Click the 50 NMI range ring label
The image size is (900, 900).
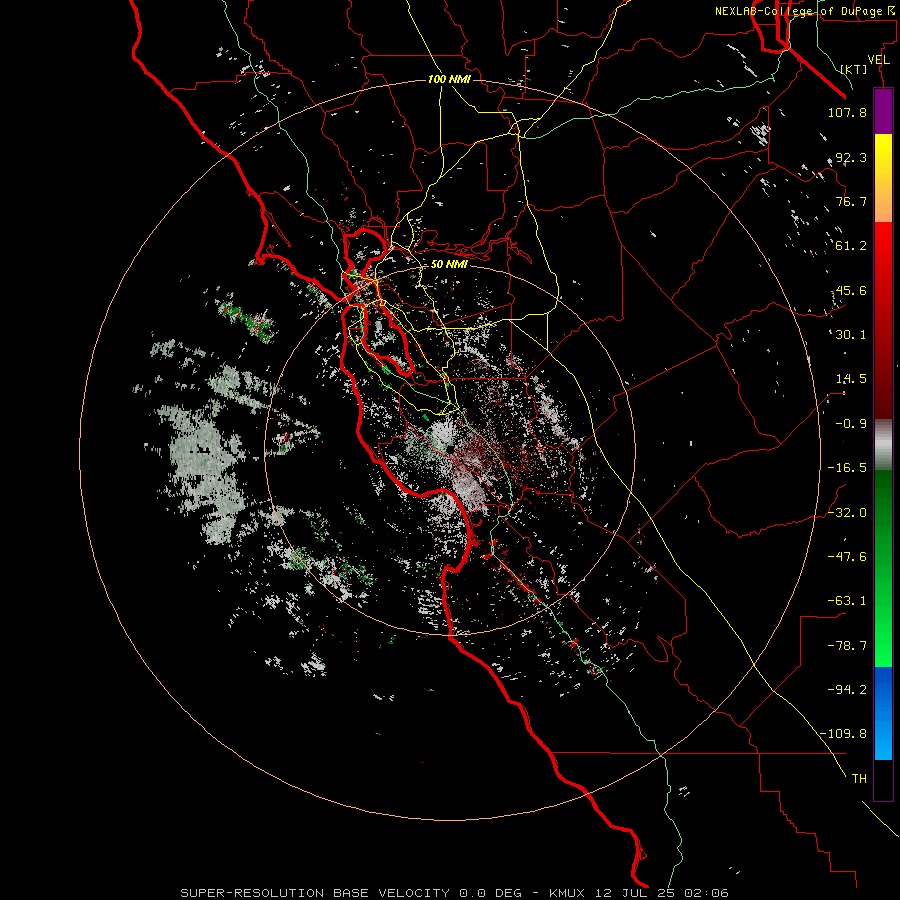pyautogui.click(x=449, y=264)
